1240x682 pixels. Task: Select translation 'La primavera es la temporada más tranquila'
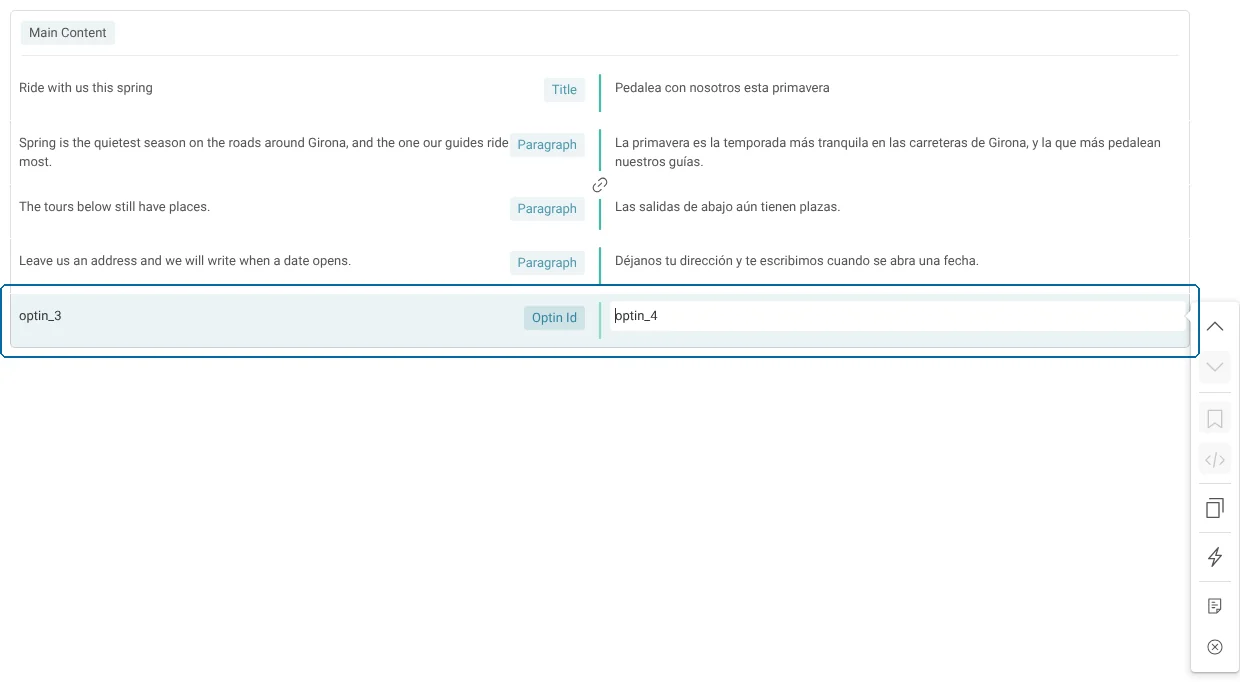point(888,152)
